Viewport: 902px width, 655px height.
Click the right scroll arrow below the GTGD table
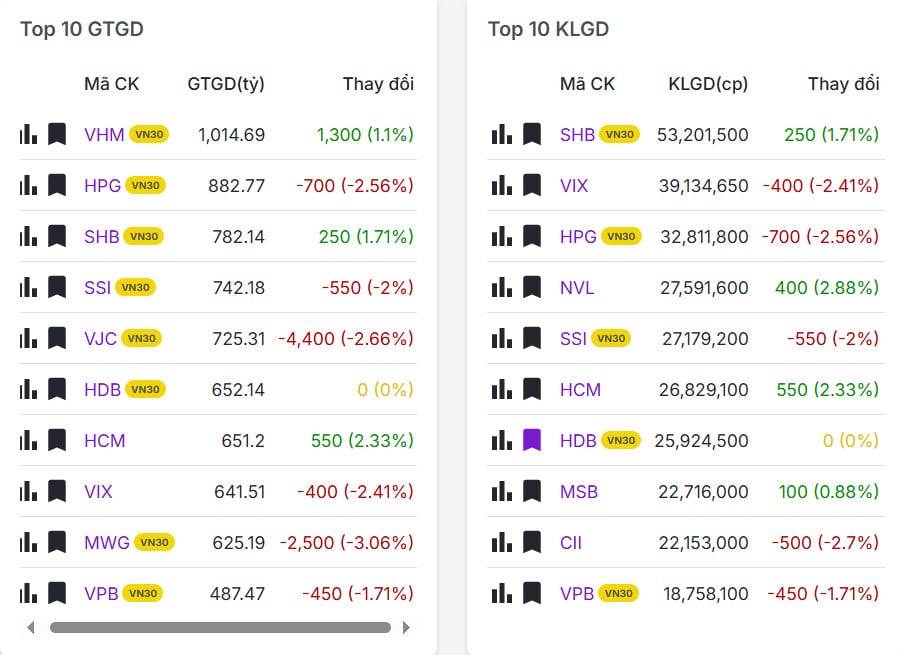click(405, 628)
